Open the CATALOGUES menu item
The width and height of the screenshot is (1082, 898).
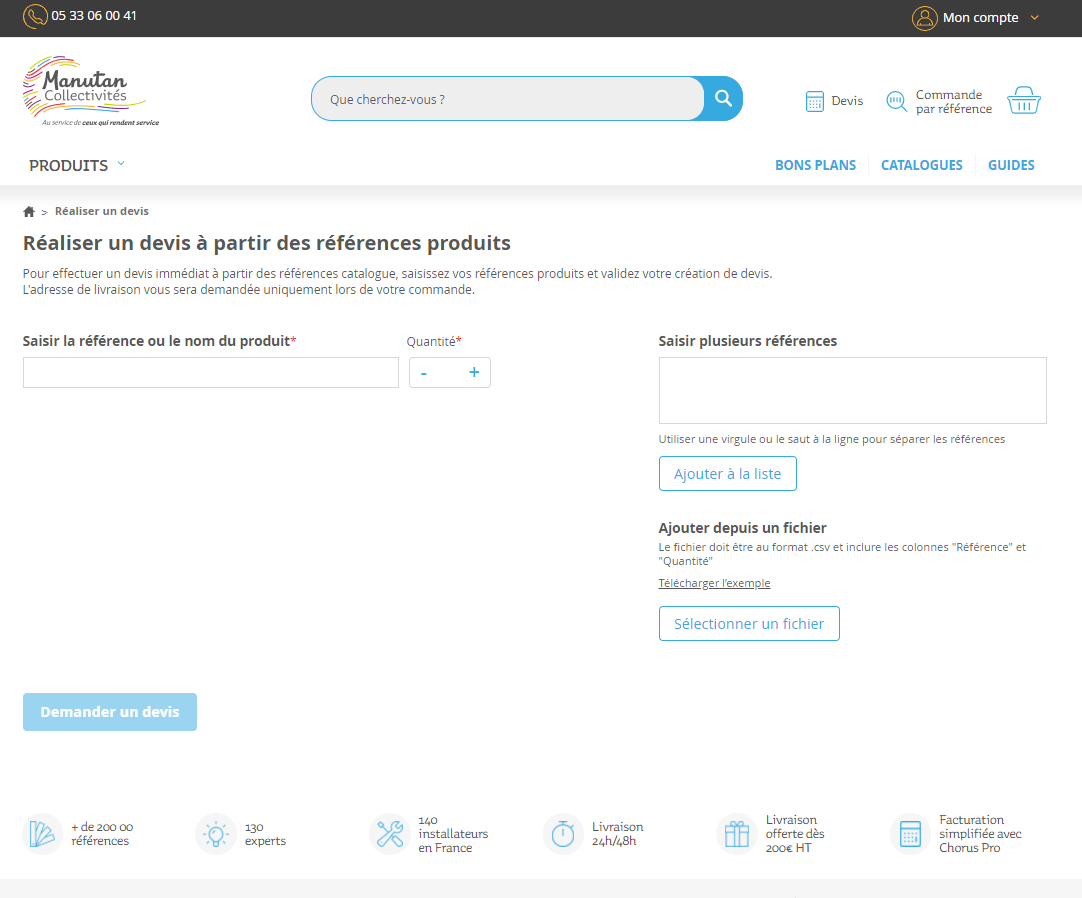[921, 165]
